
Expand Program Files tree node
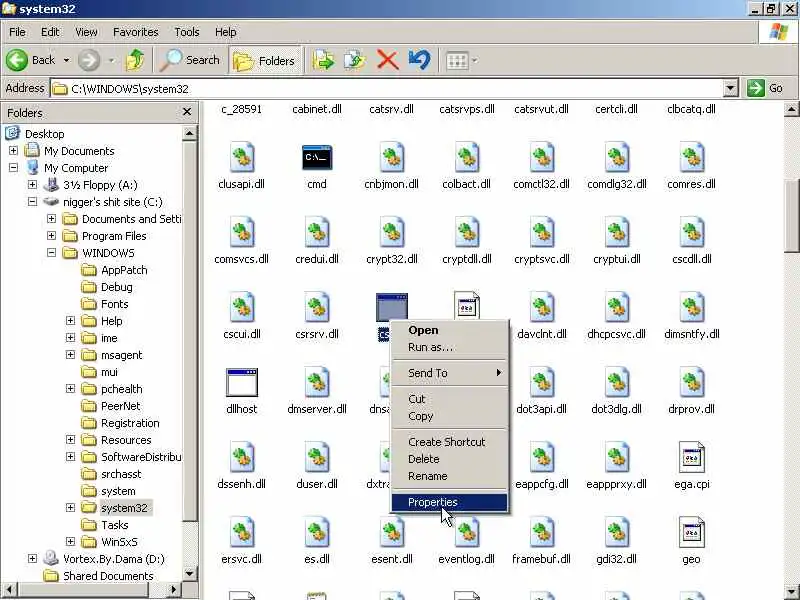pos(52,236)
